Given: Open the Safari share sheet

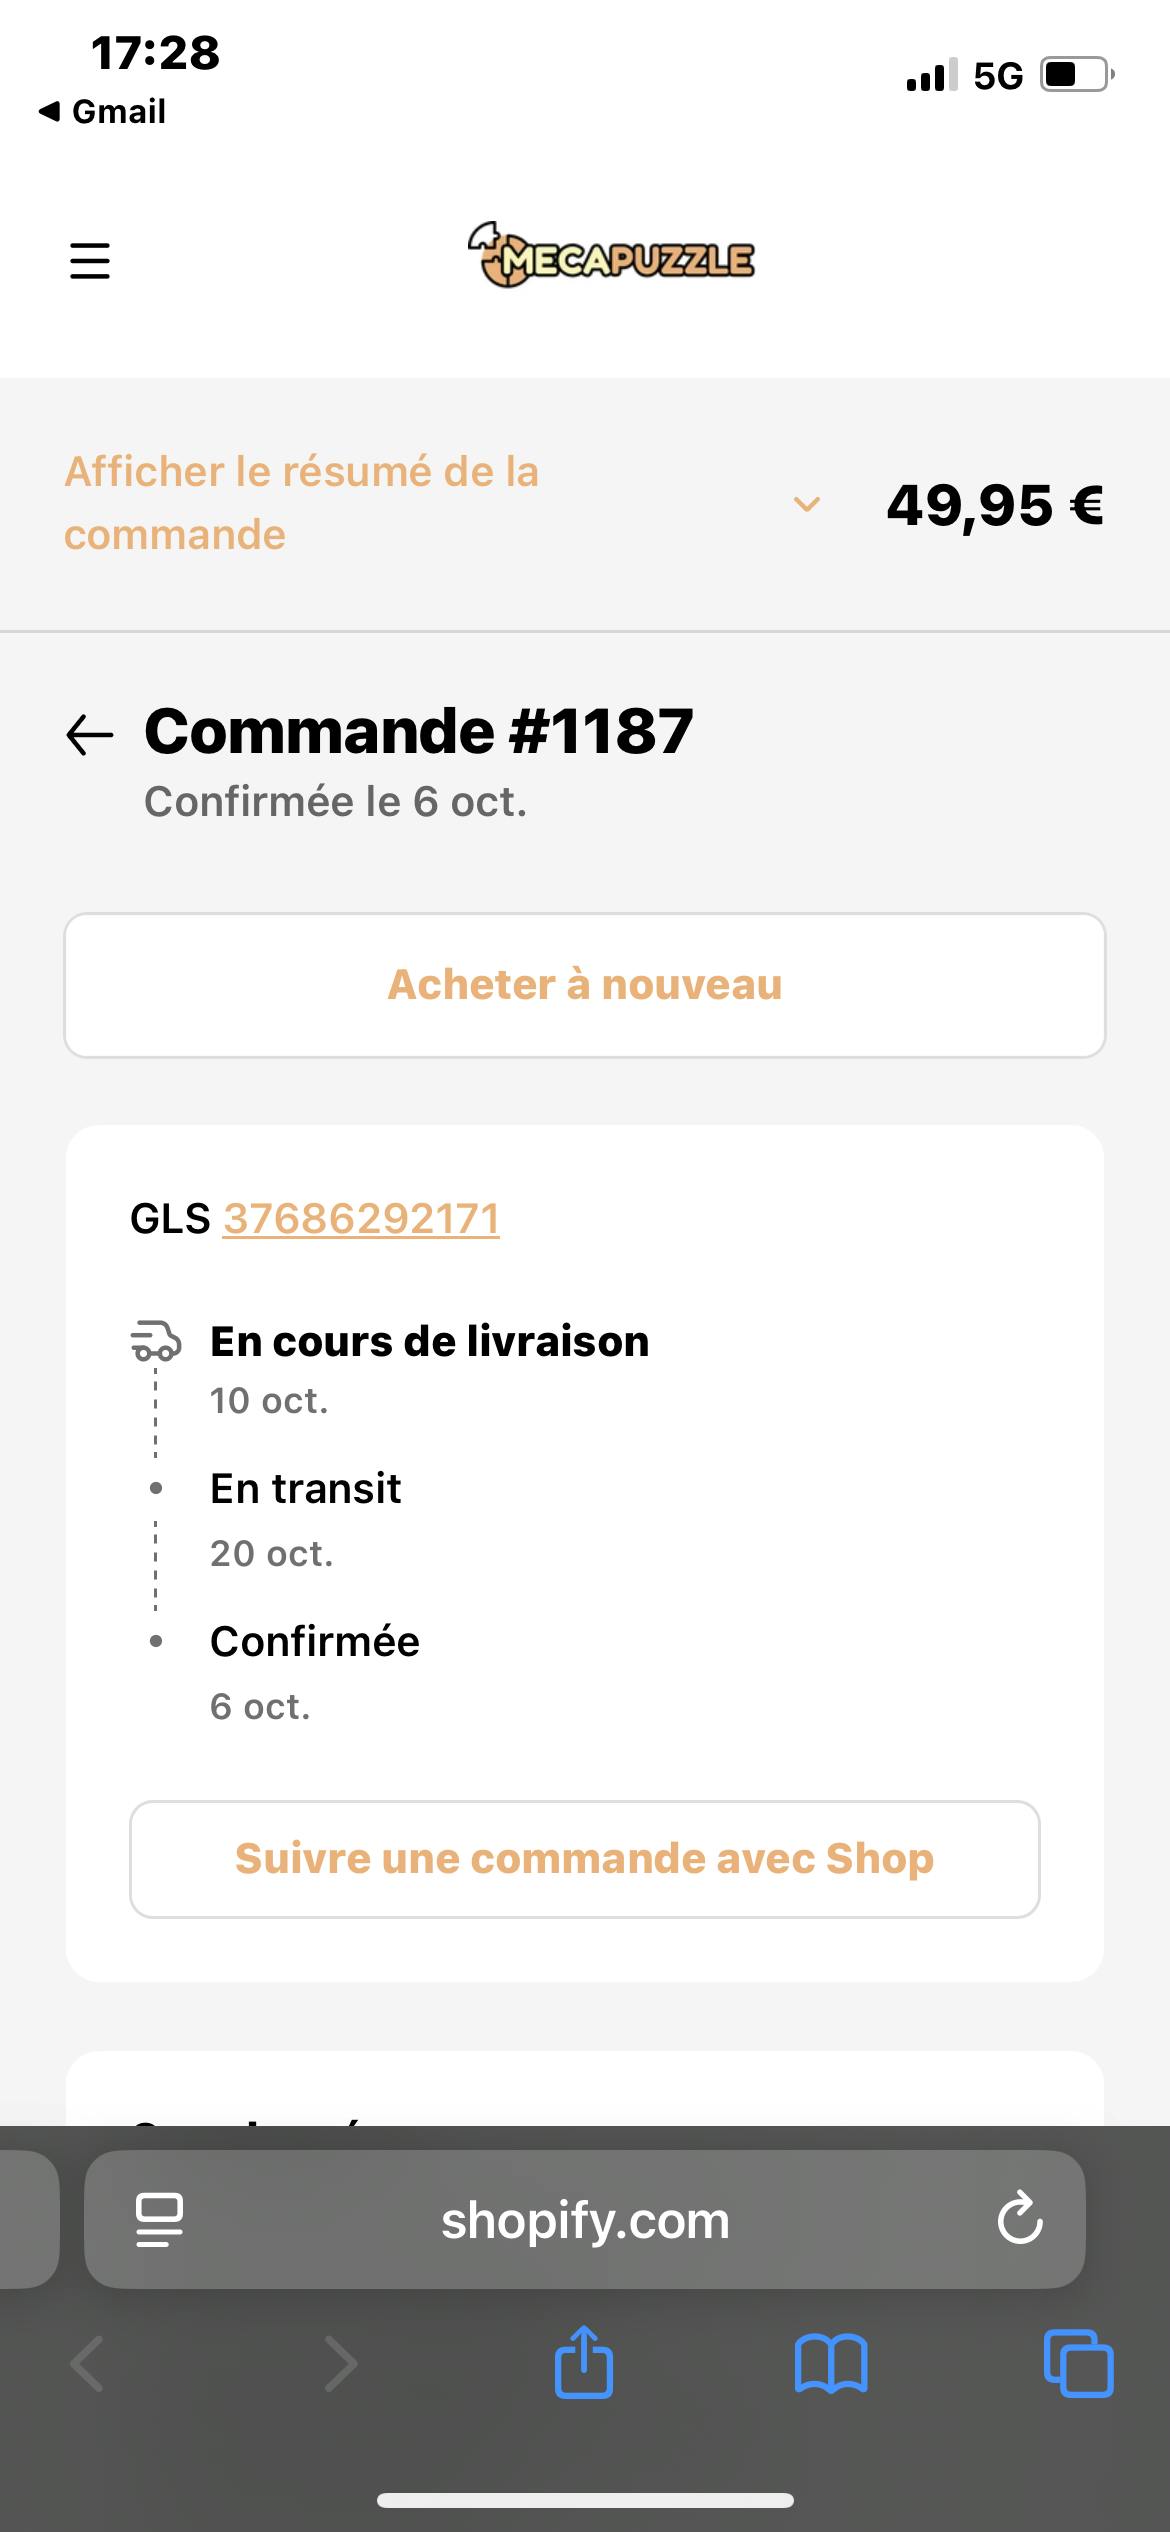Looking at the screenshot, I should pyautogui.click(x=584, y=2363).
